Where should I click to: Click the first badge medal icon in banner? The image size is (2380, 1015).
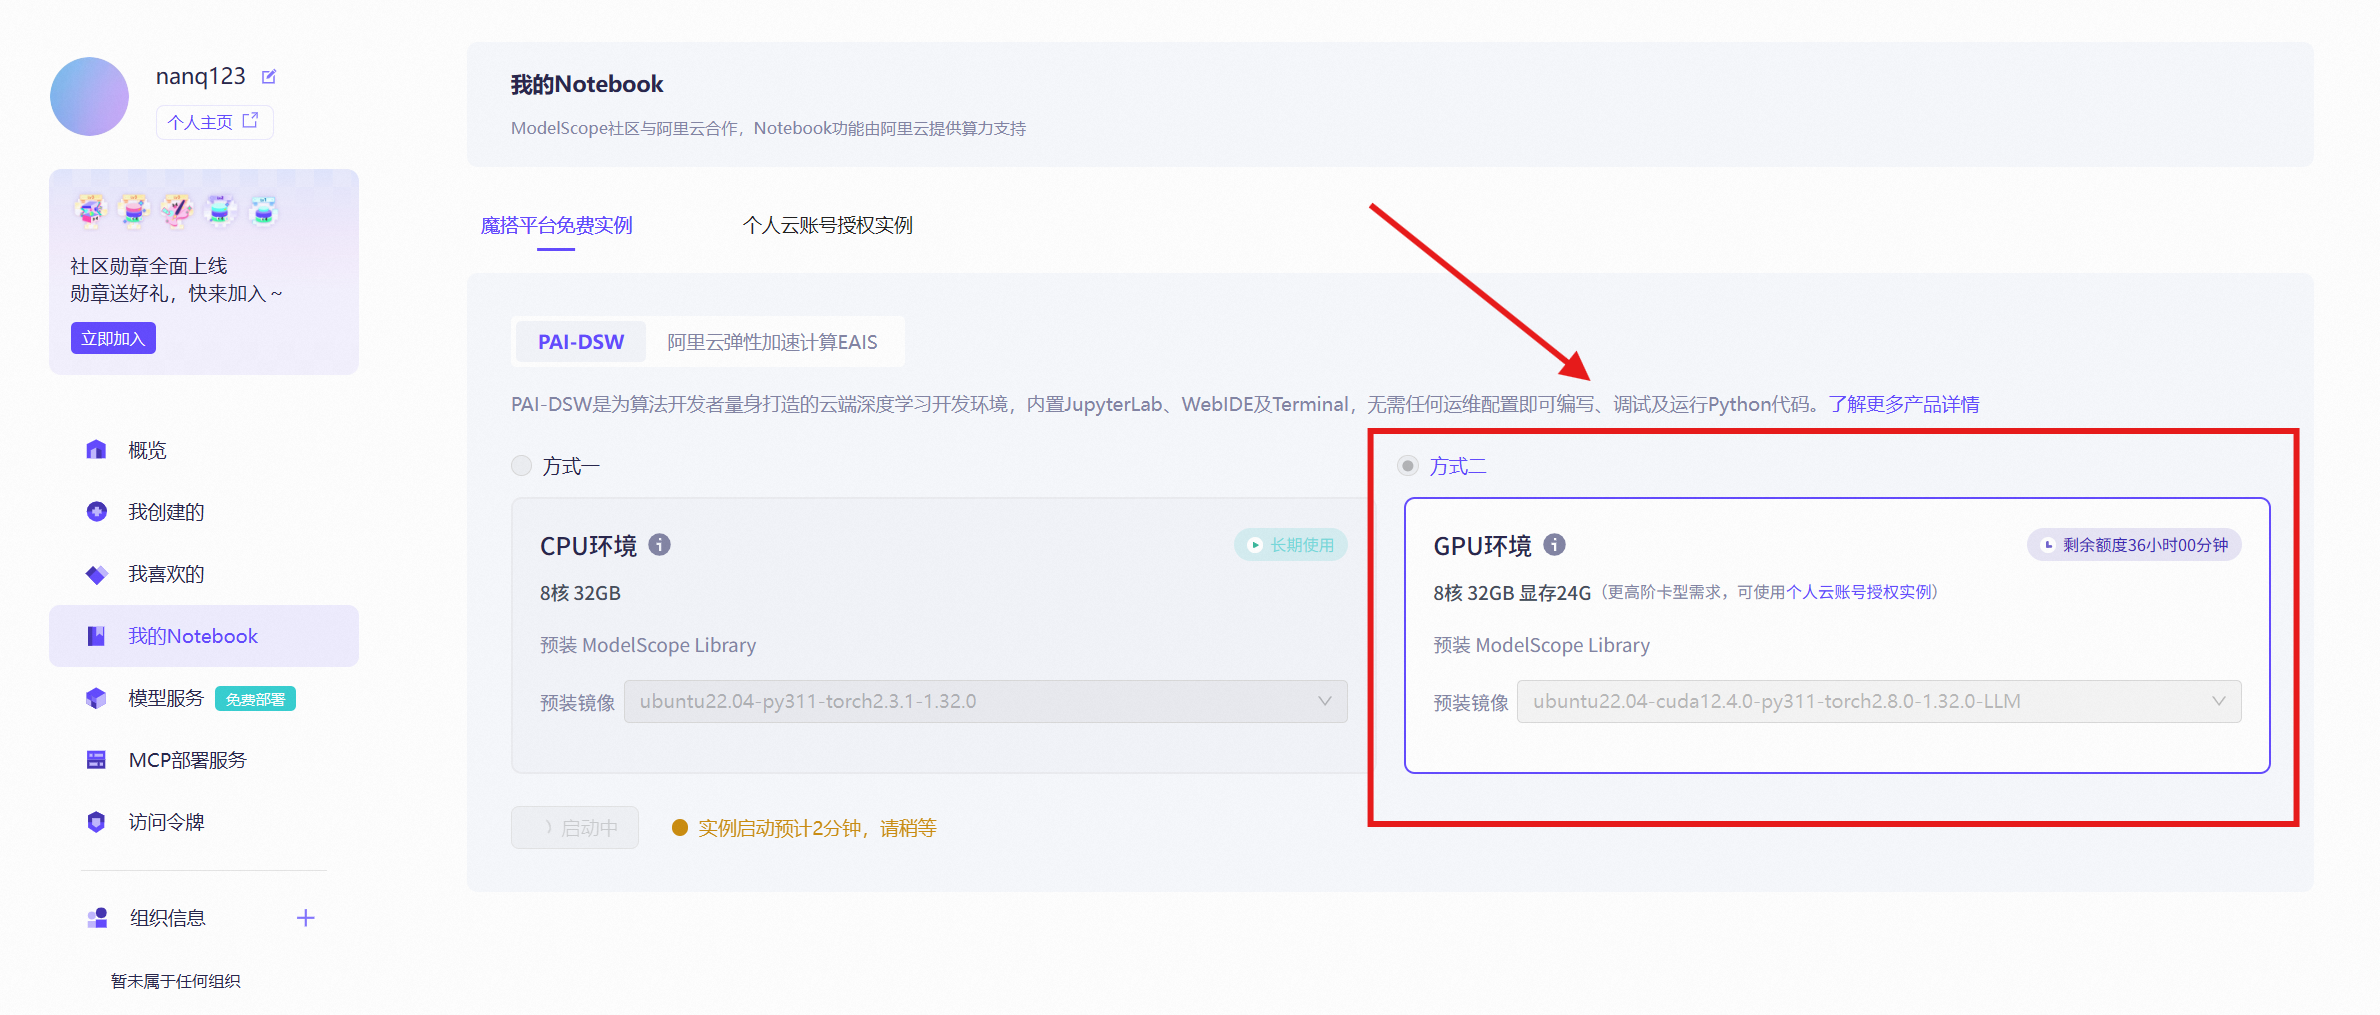[x=91, y=210]
